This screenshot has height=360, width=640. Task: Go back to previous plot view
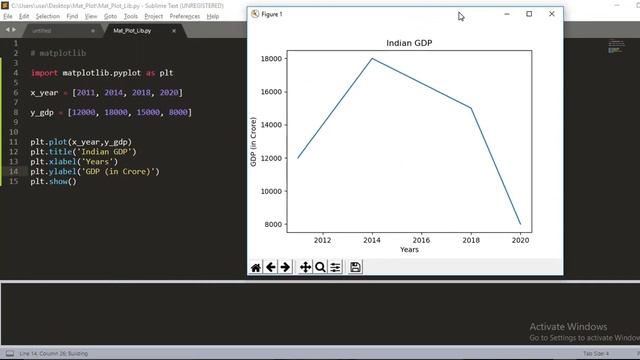click(271, 267)
